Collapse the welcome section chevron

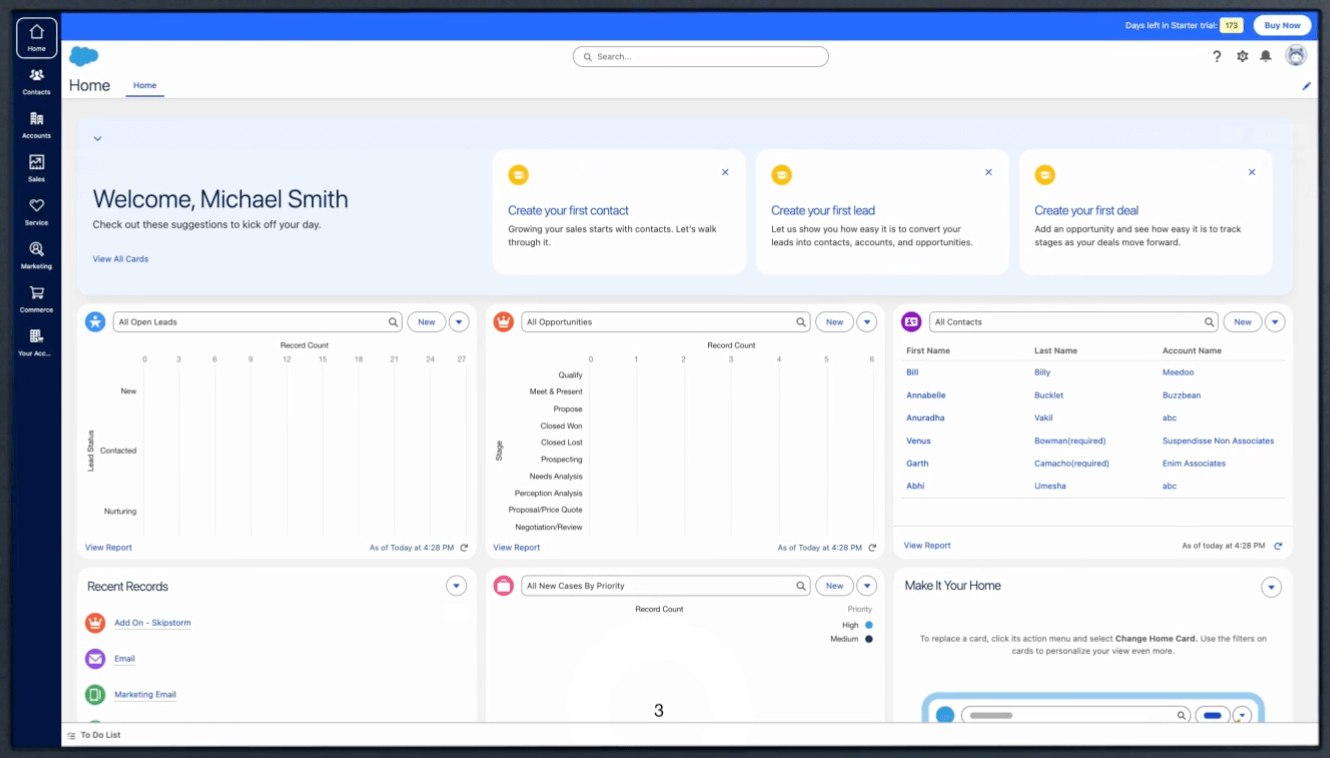pyautogui.click(x=97, y=139)
